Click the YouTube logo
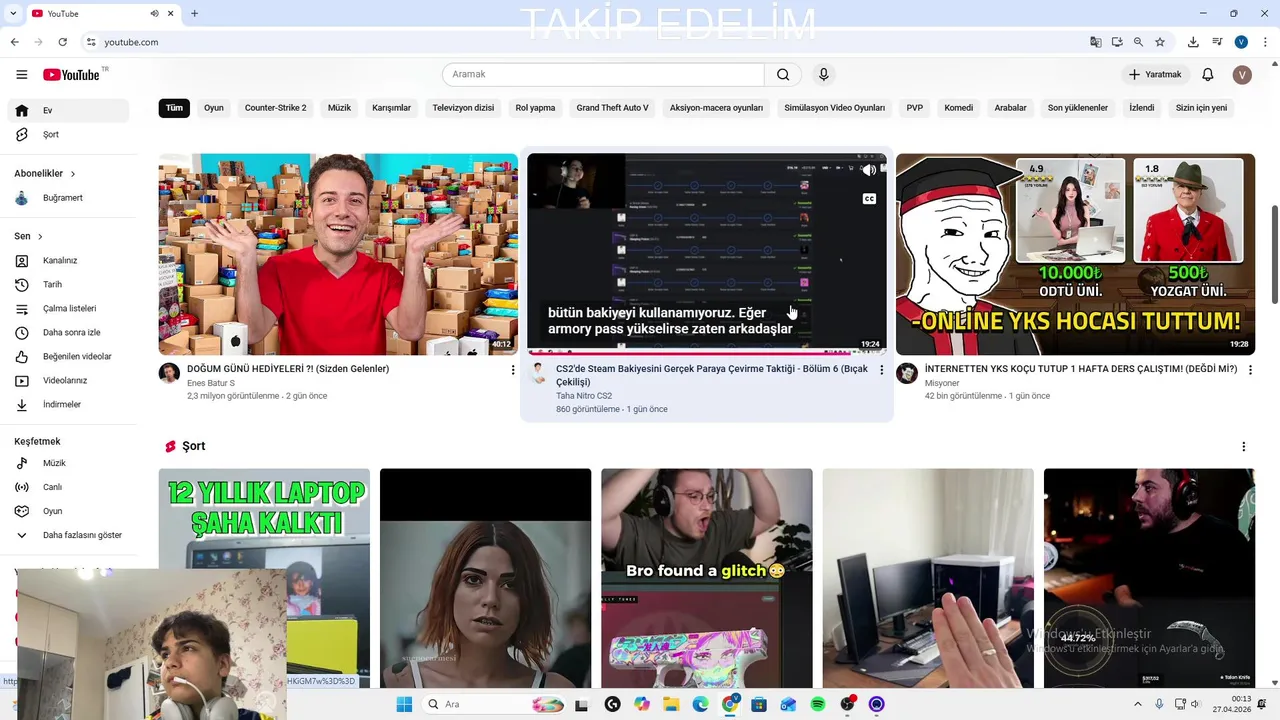 (71, 75)
